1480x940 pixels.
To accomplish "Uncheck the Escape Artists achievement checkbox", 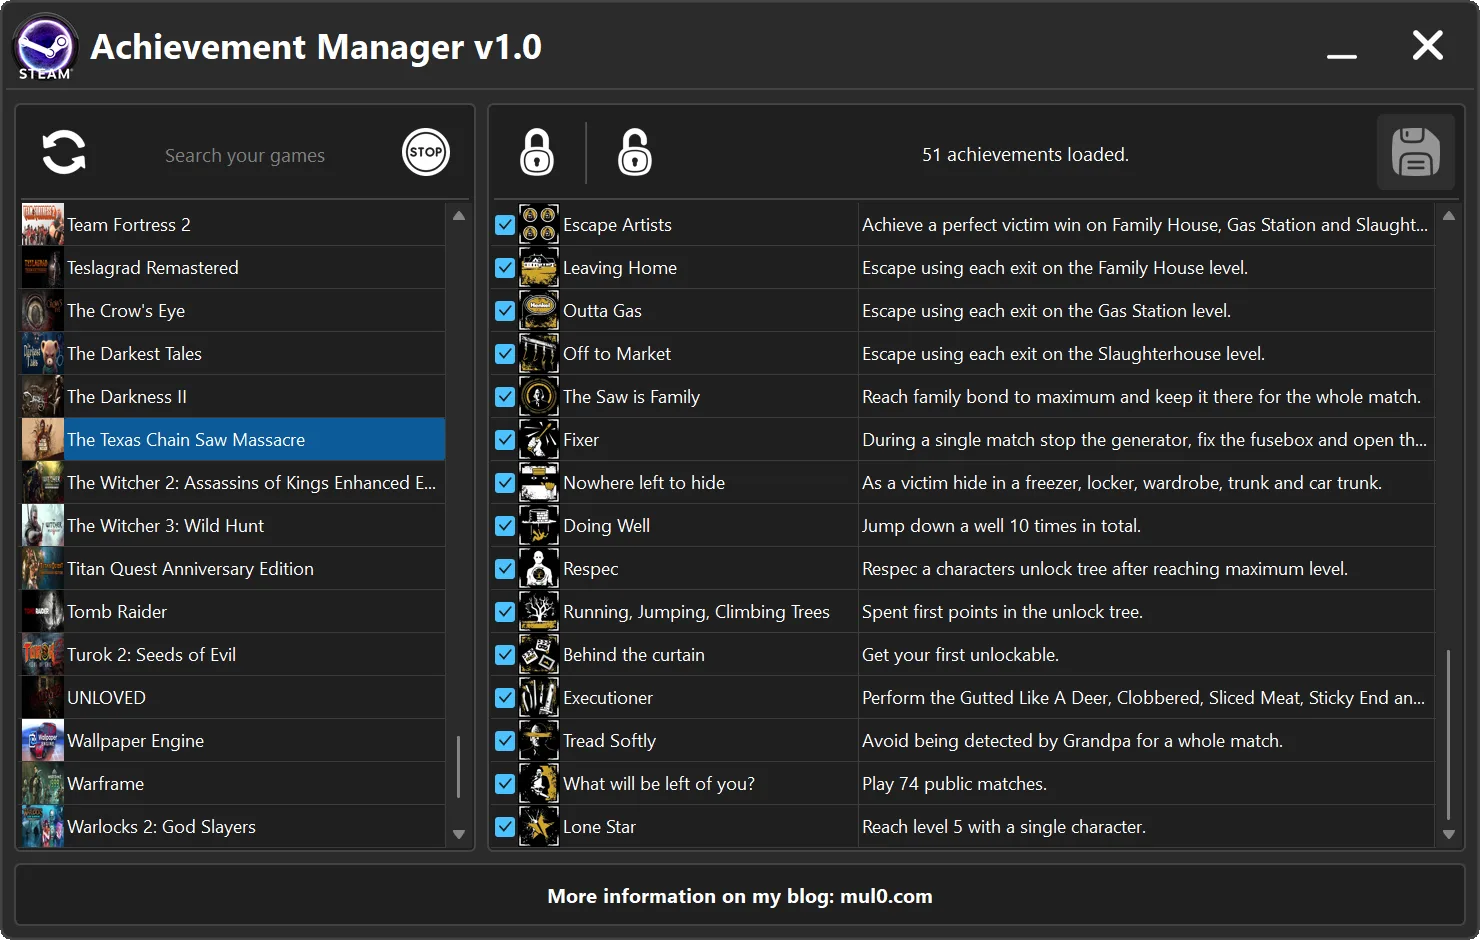I will point(505,225).
